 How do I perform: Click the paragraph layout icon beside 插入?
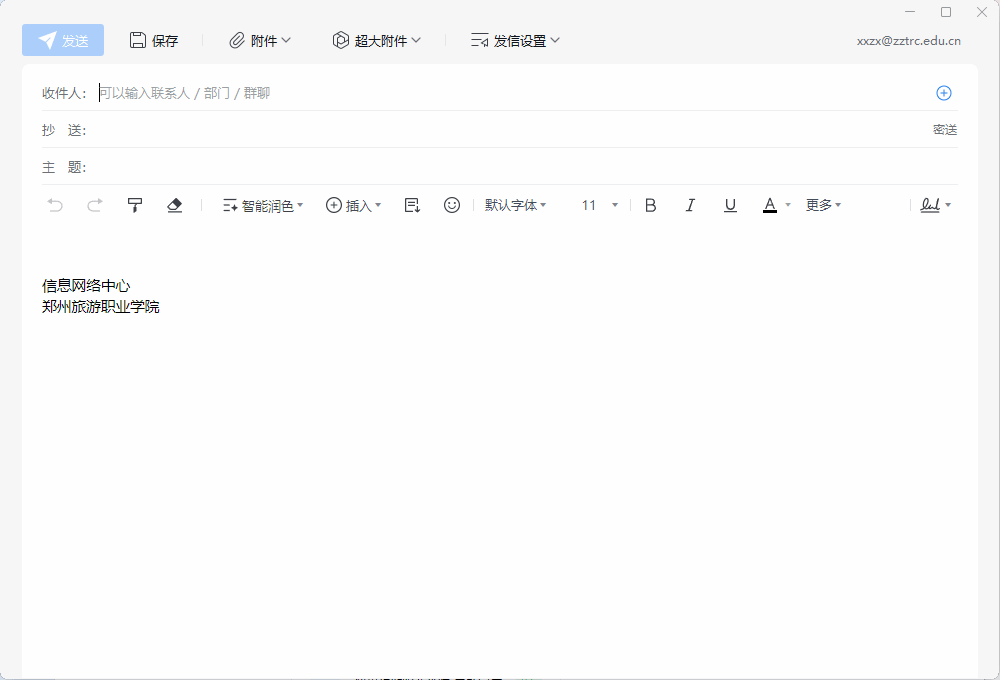412,205
